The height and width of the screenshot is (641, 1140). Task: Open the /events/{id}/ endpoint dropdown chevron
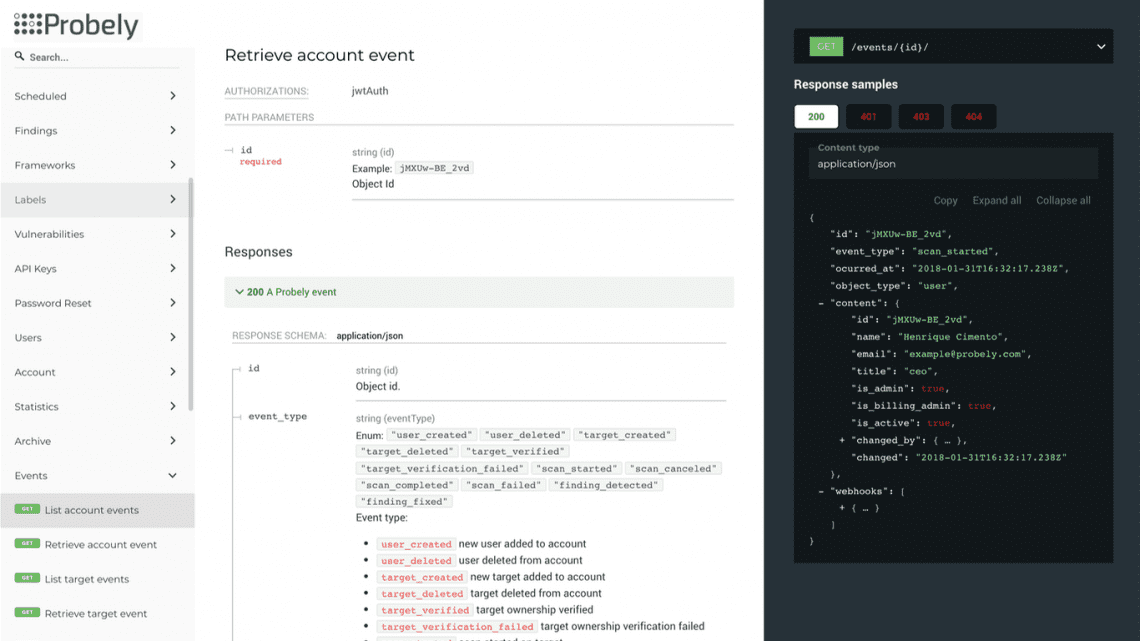tap(1101, 47)
